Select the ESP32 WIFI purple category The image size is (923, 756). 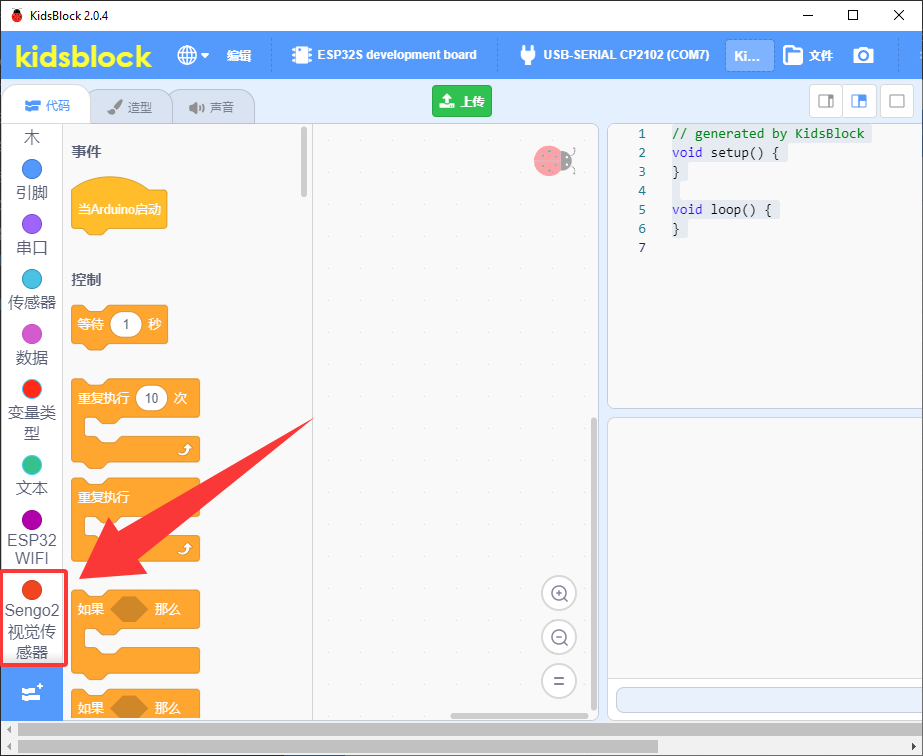(32, 538)
